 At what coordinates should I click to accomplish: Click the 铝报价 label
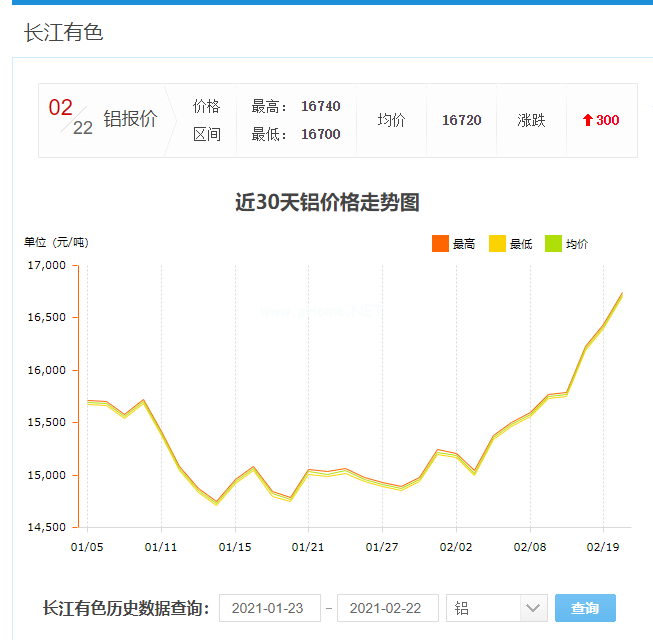pyautogui.click(x=130, y=119)
